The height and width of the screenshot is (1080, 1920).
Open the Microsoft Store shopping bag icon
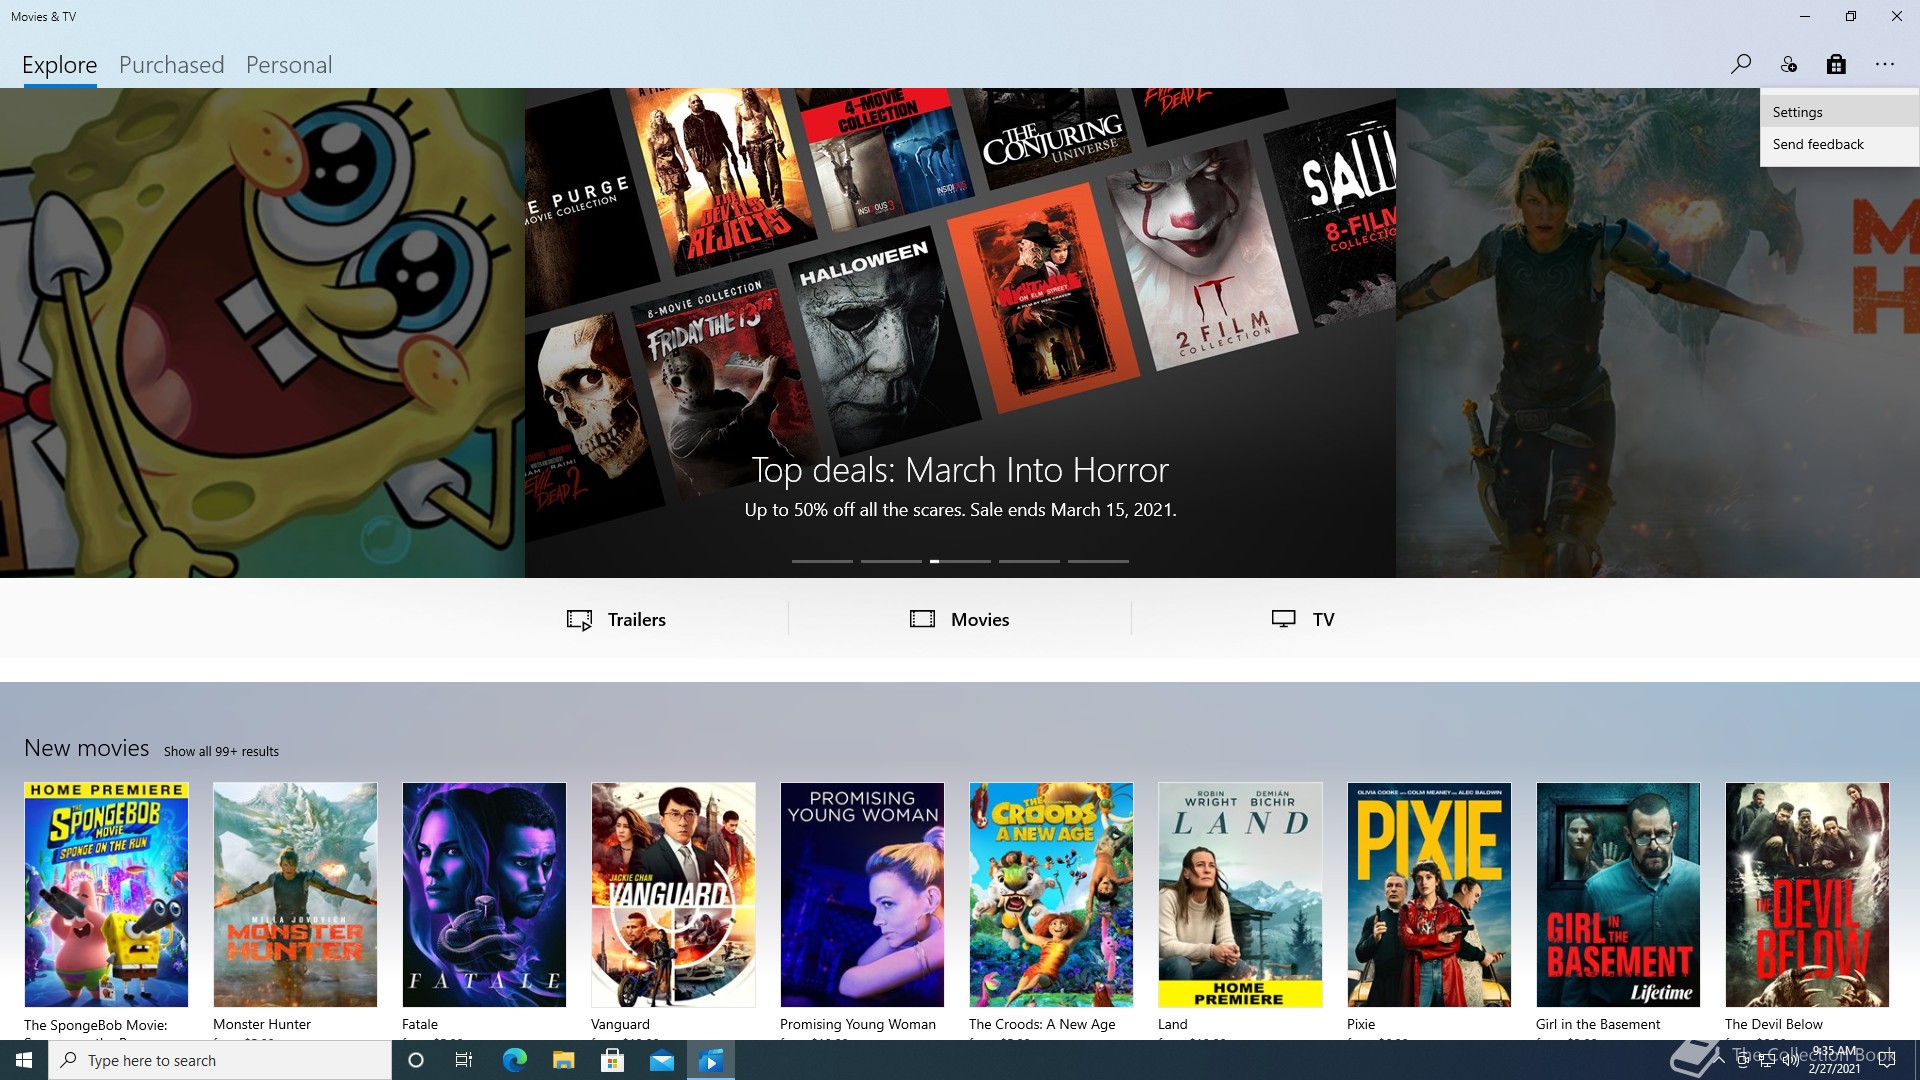(x=1836, y=65)
